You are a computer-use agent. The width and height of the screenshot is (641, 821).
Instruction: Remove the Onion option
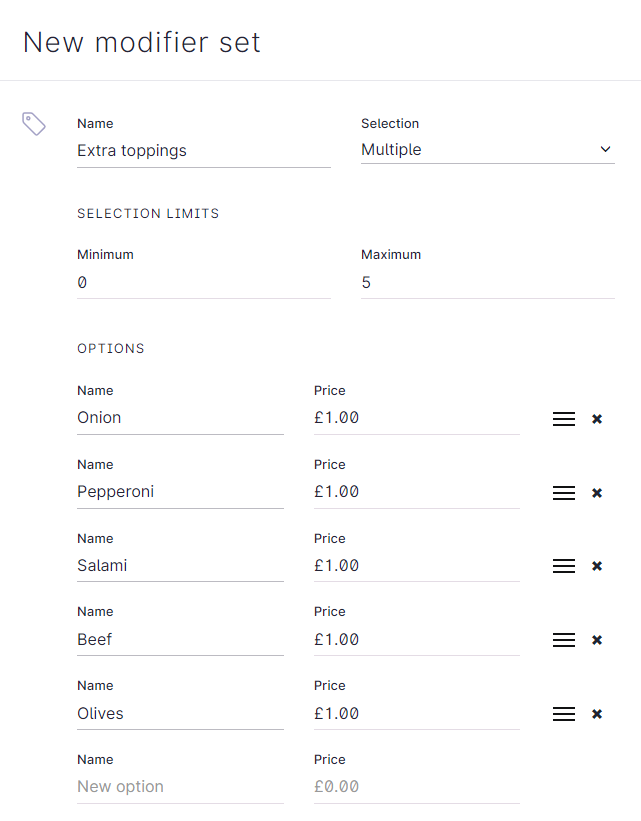click(597, 419)
